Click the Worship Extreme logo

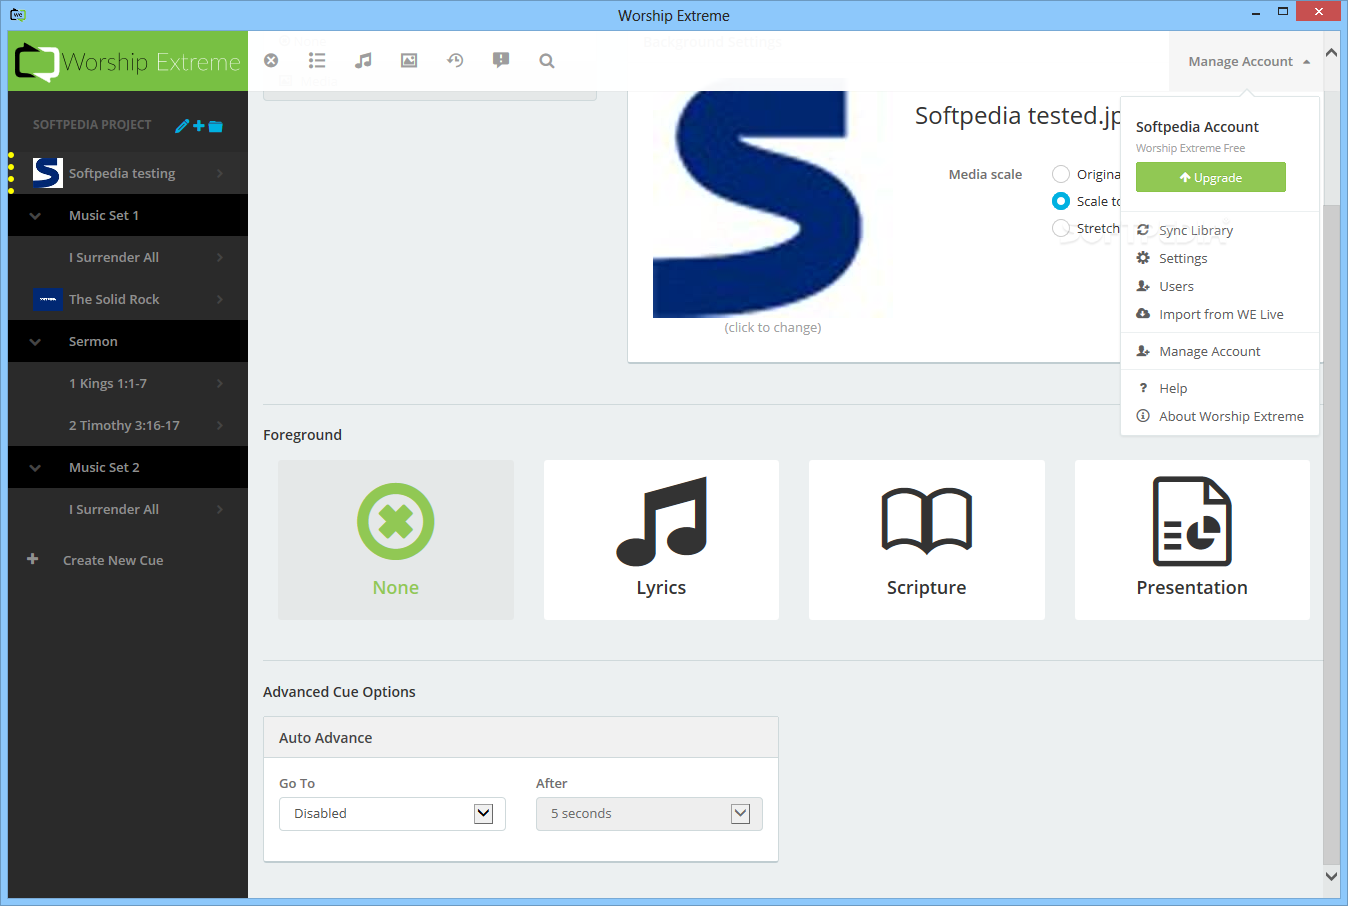tap(128, 61)
